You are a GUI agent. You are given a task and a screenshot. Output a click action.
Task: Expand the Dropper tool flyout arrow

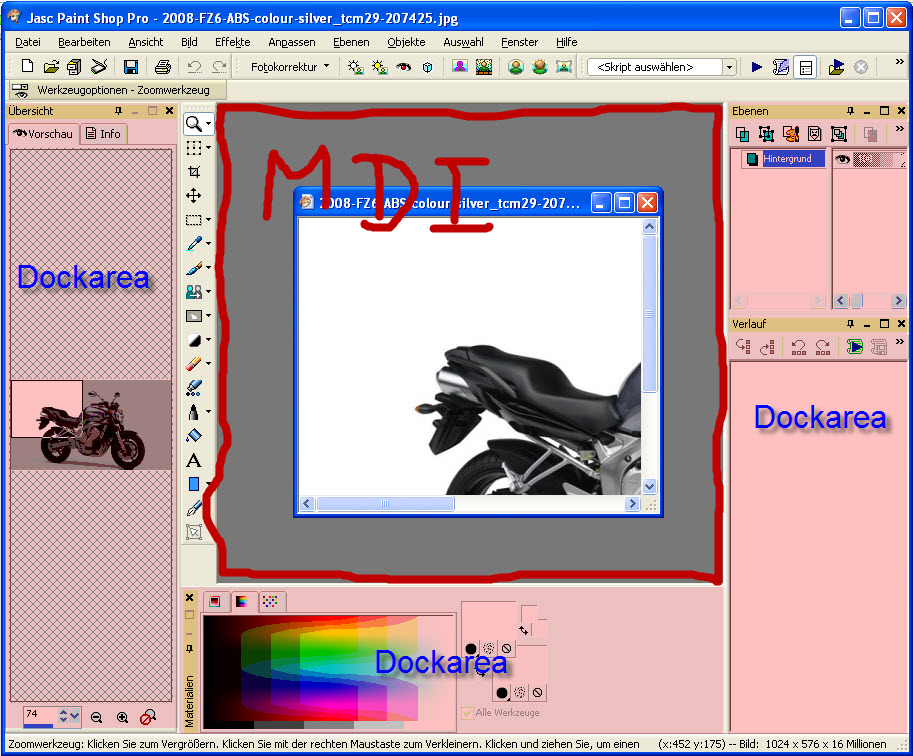[x=208, y=243]
